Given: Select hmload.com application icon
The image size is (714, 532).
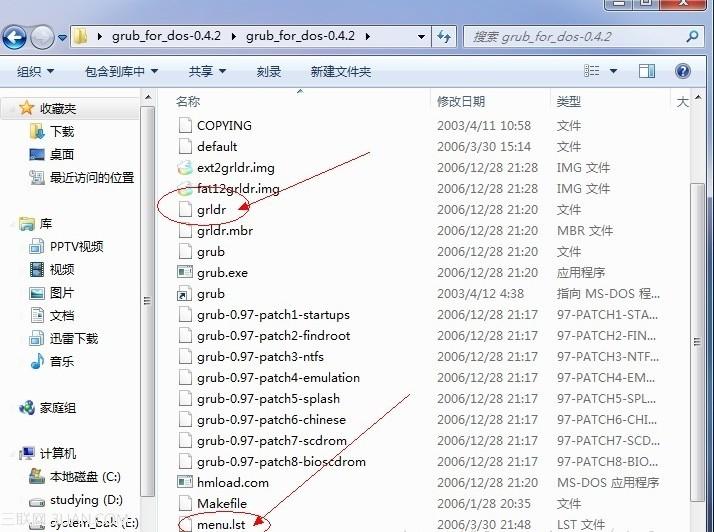Looking at the screenshot, I should click(185, 482).
